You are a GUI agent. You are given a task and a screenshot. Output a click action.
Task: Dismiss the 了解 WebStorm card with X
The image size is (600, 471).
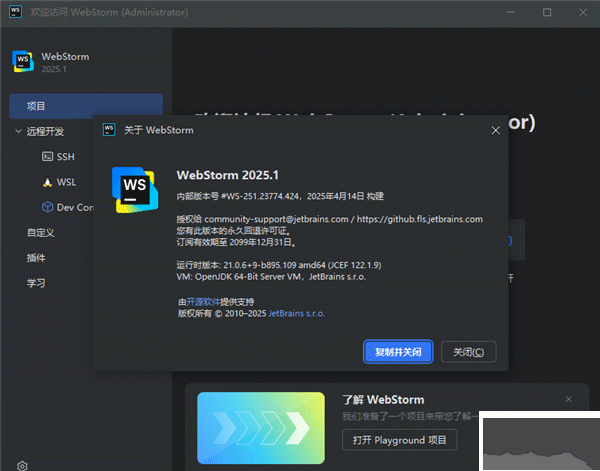pyautogui.click(x=569, y=399)
